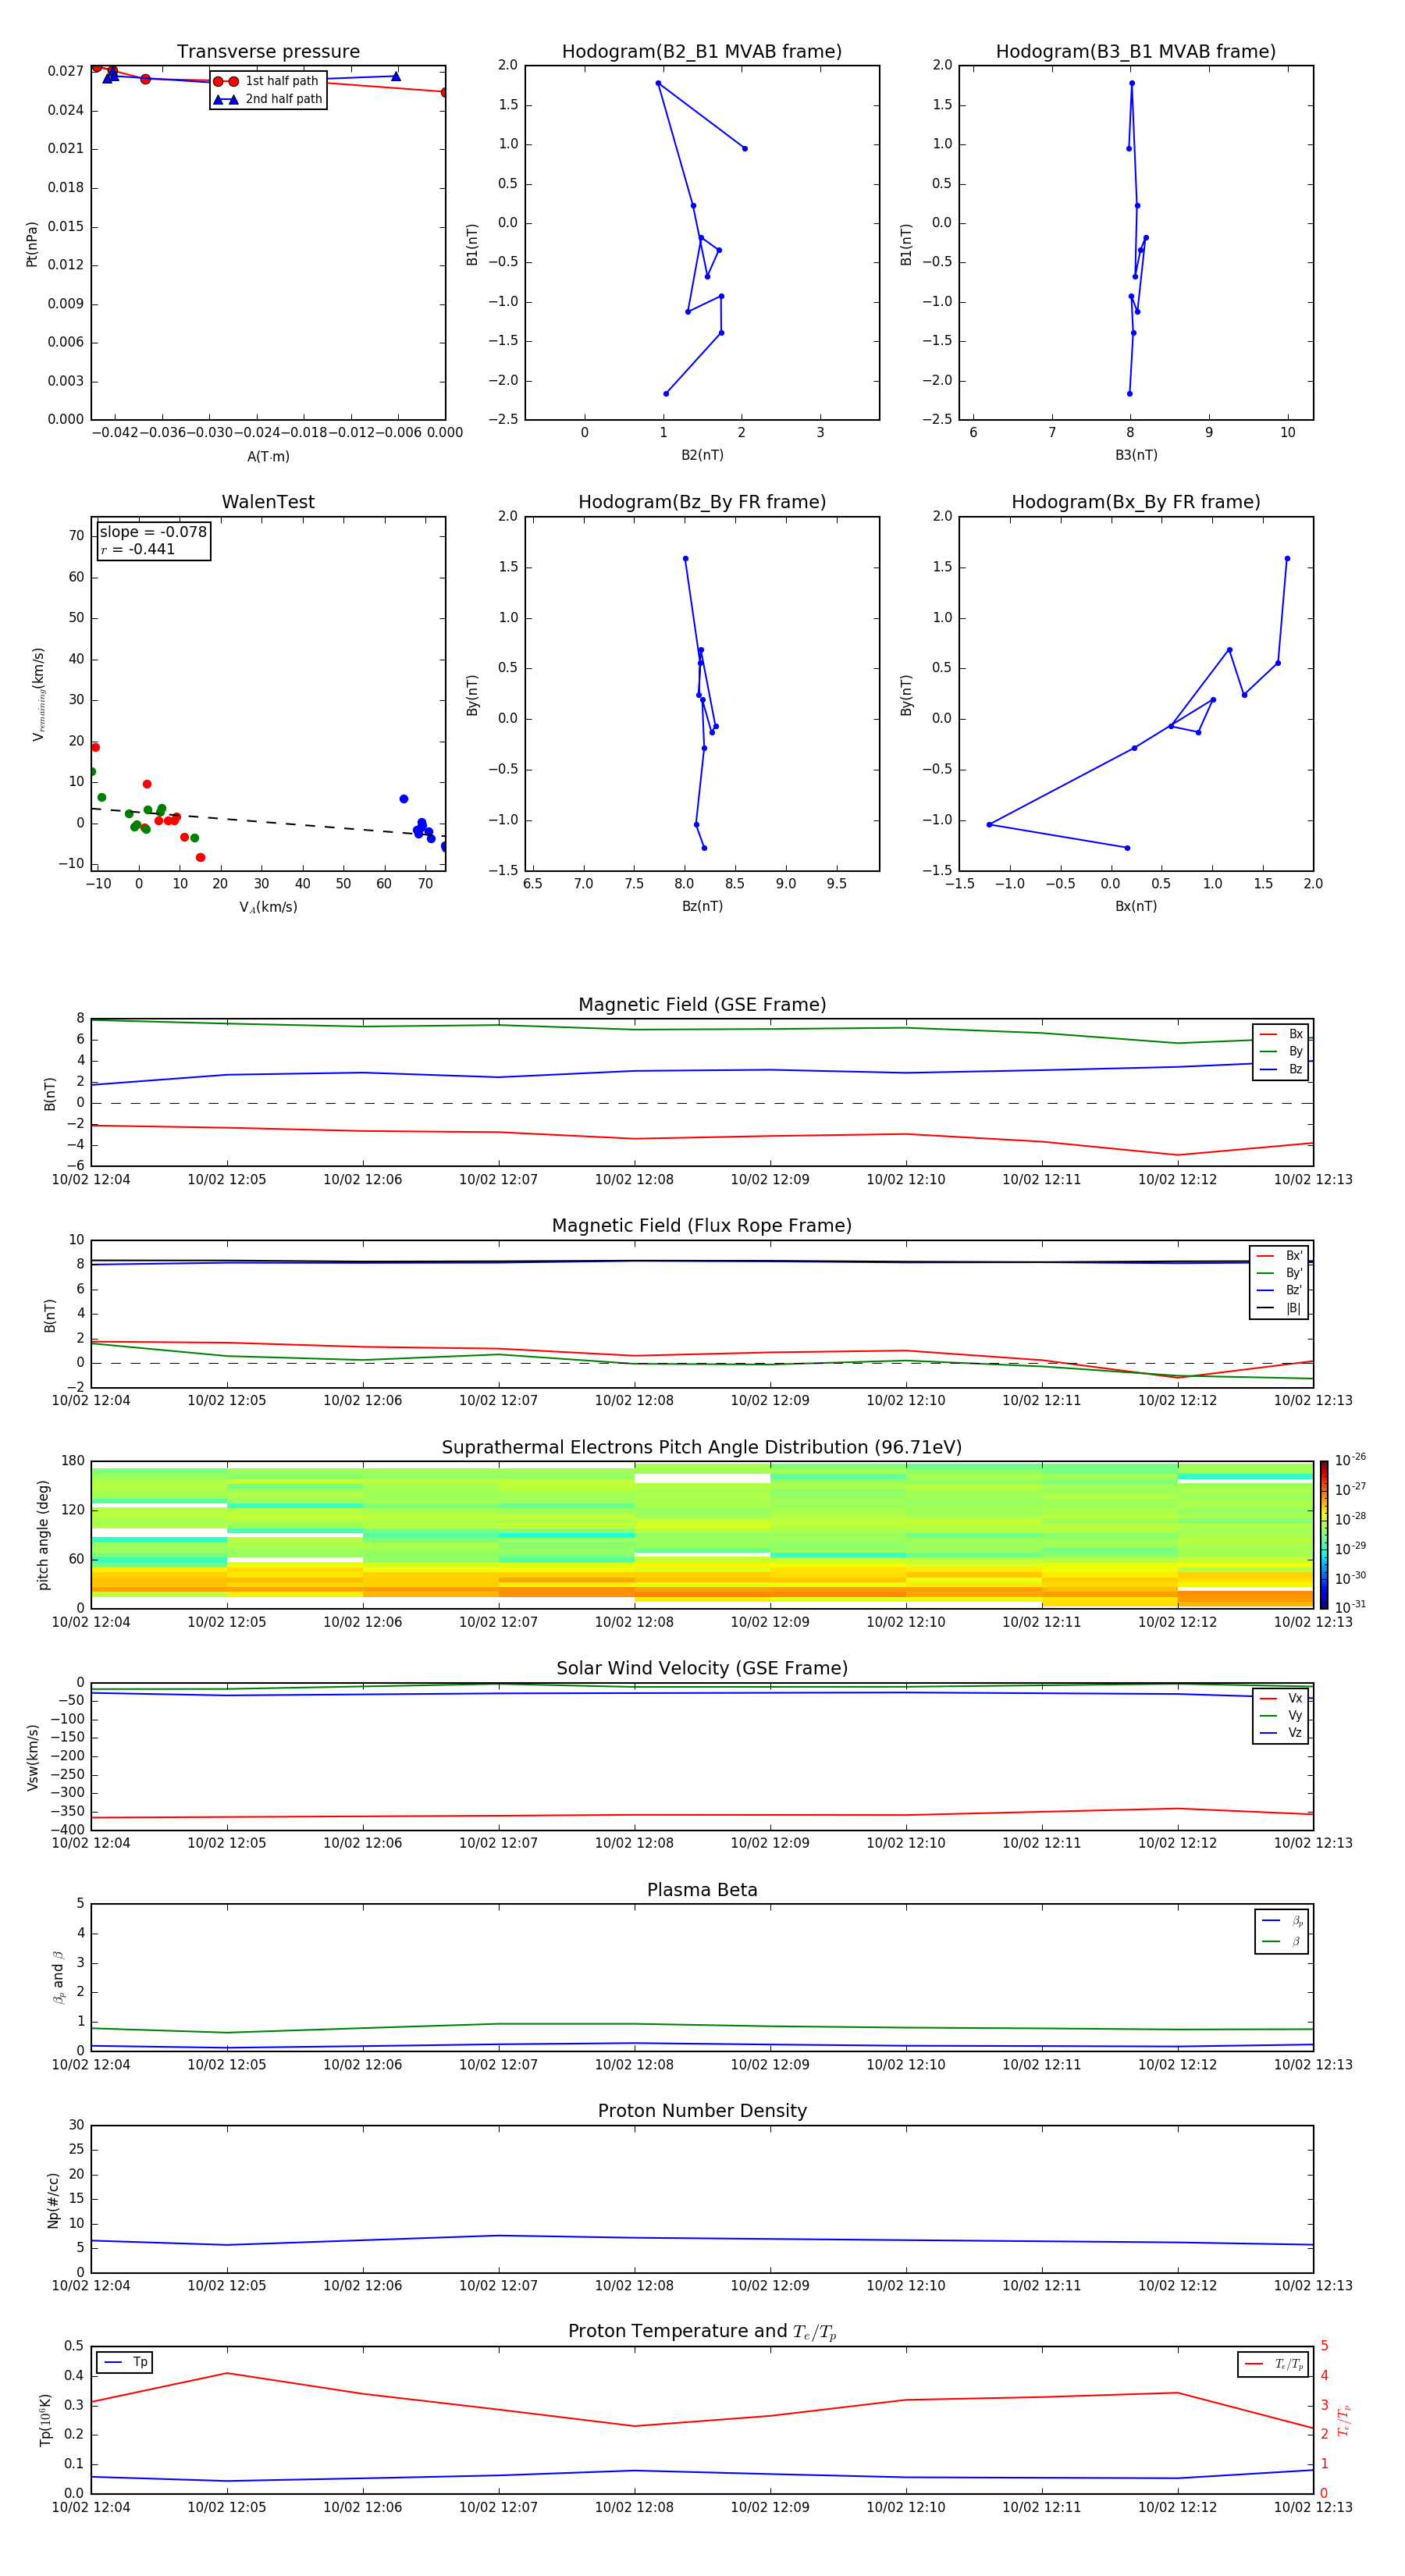
Task: Click the "Solar Wind Velocity (GSE Frame)" title
Action: (x=702, y=1669)
